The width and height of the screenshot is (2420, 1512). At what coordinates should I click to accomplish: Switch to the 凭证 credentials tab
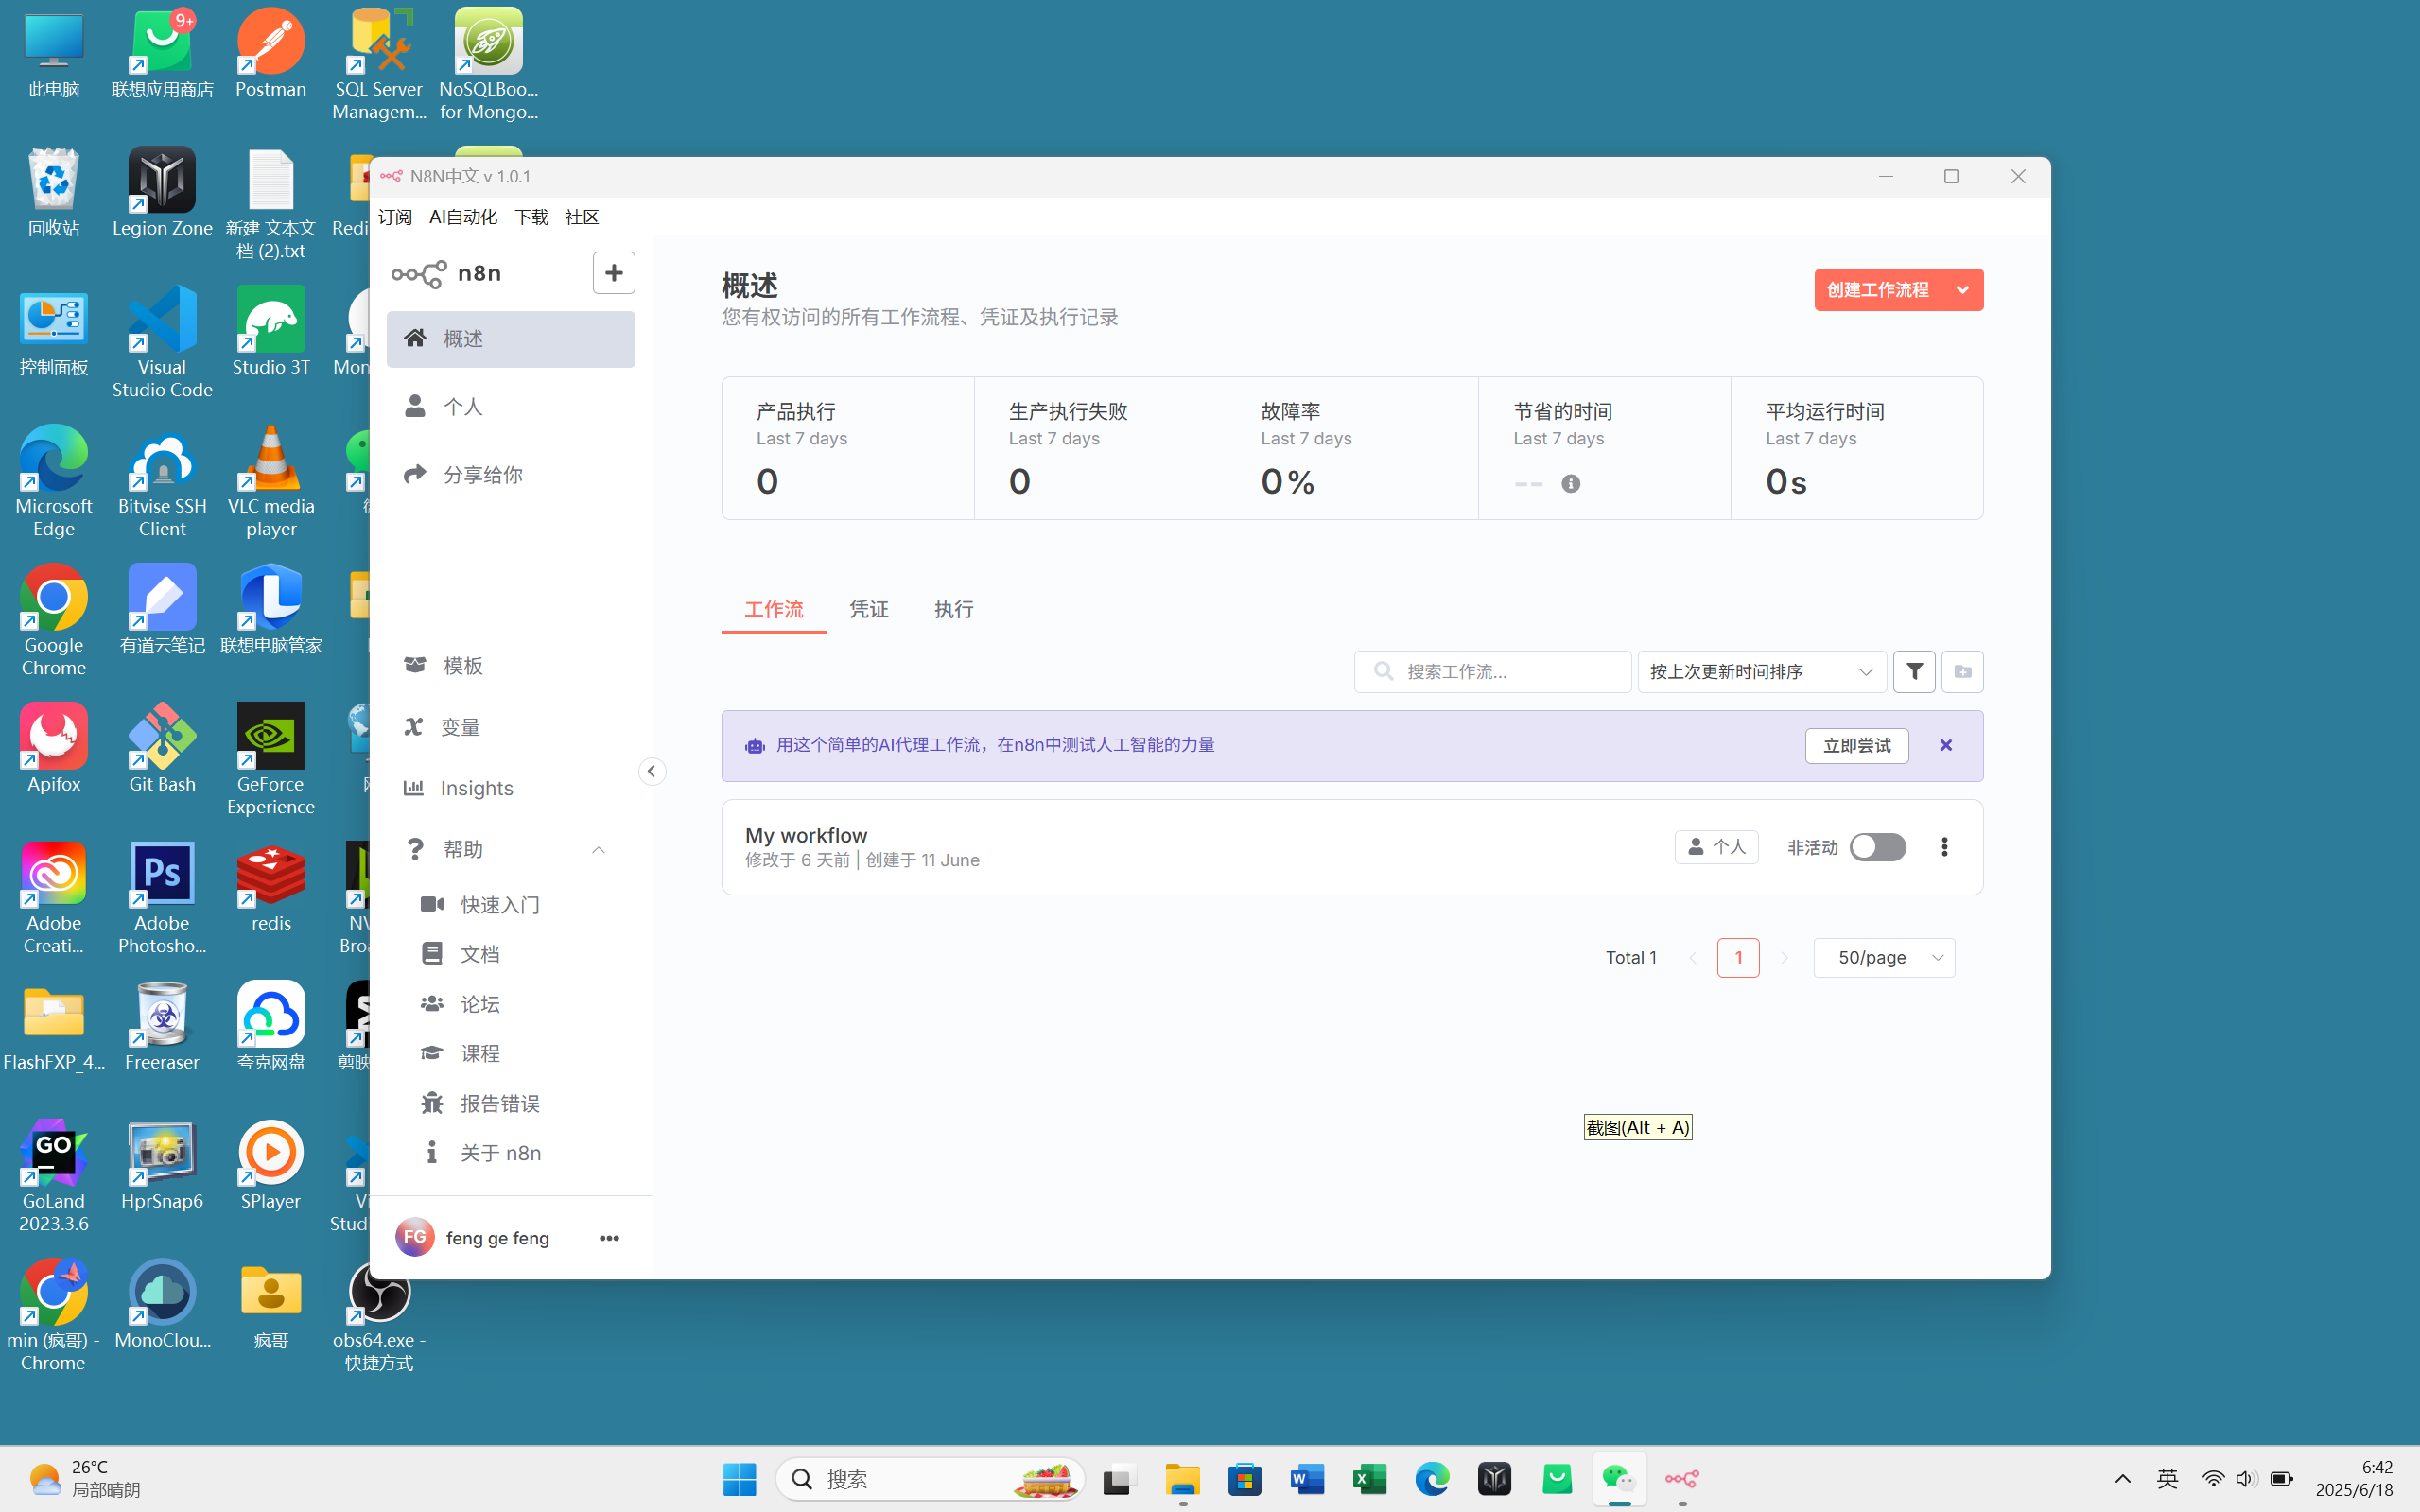pos(868,609)
